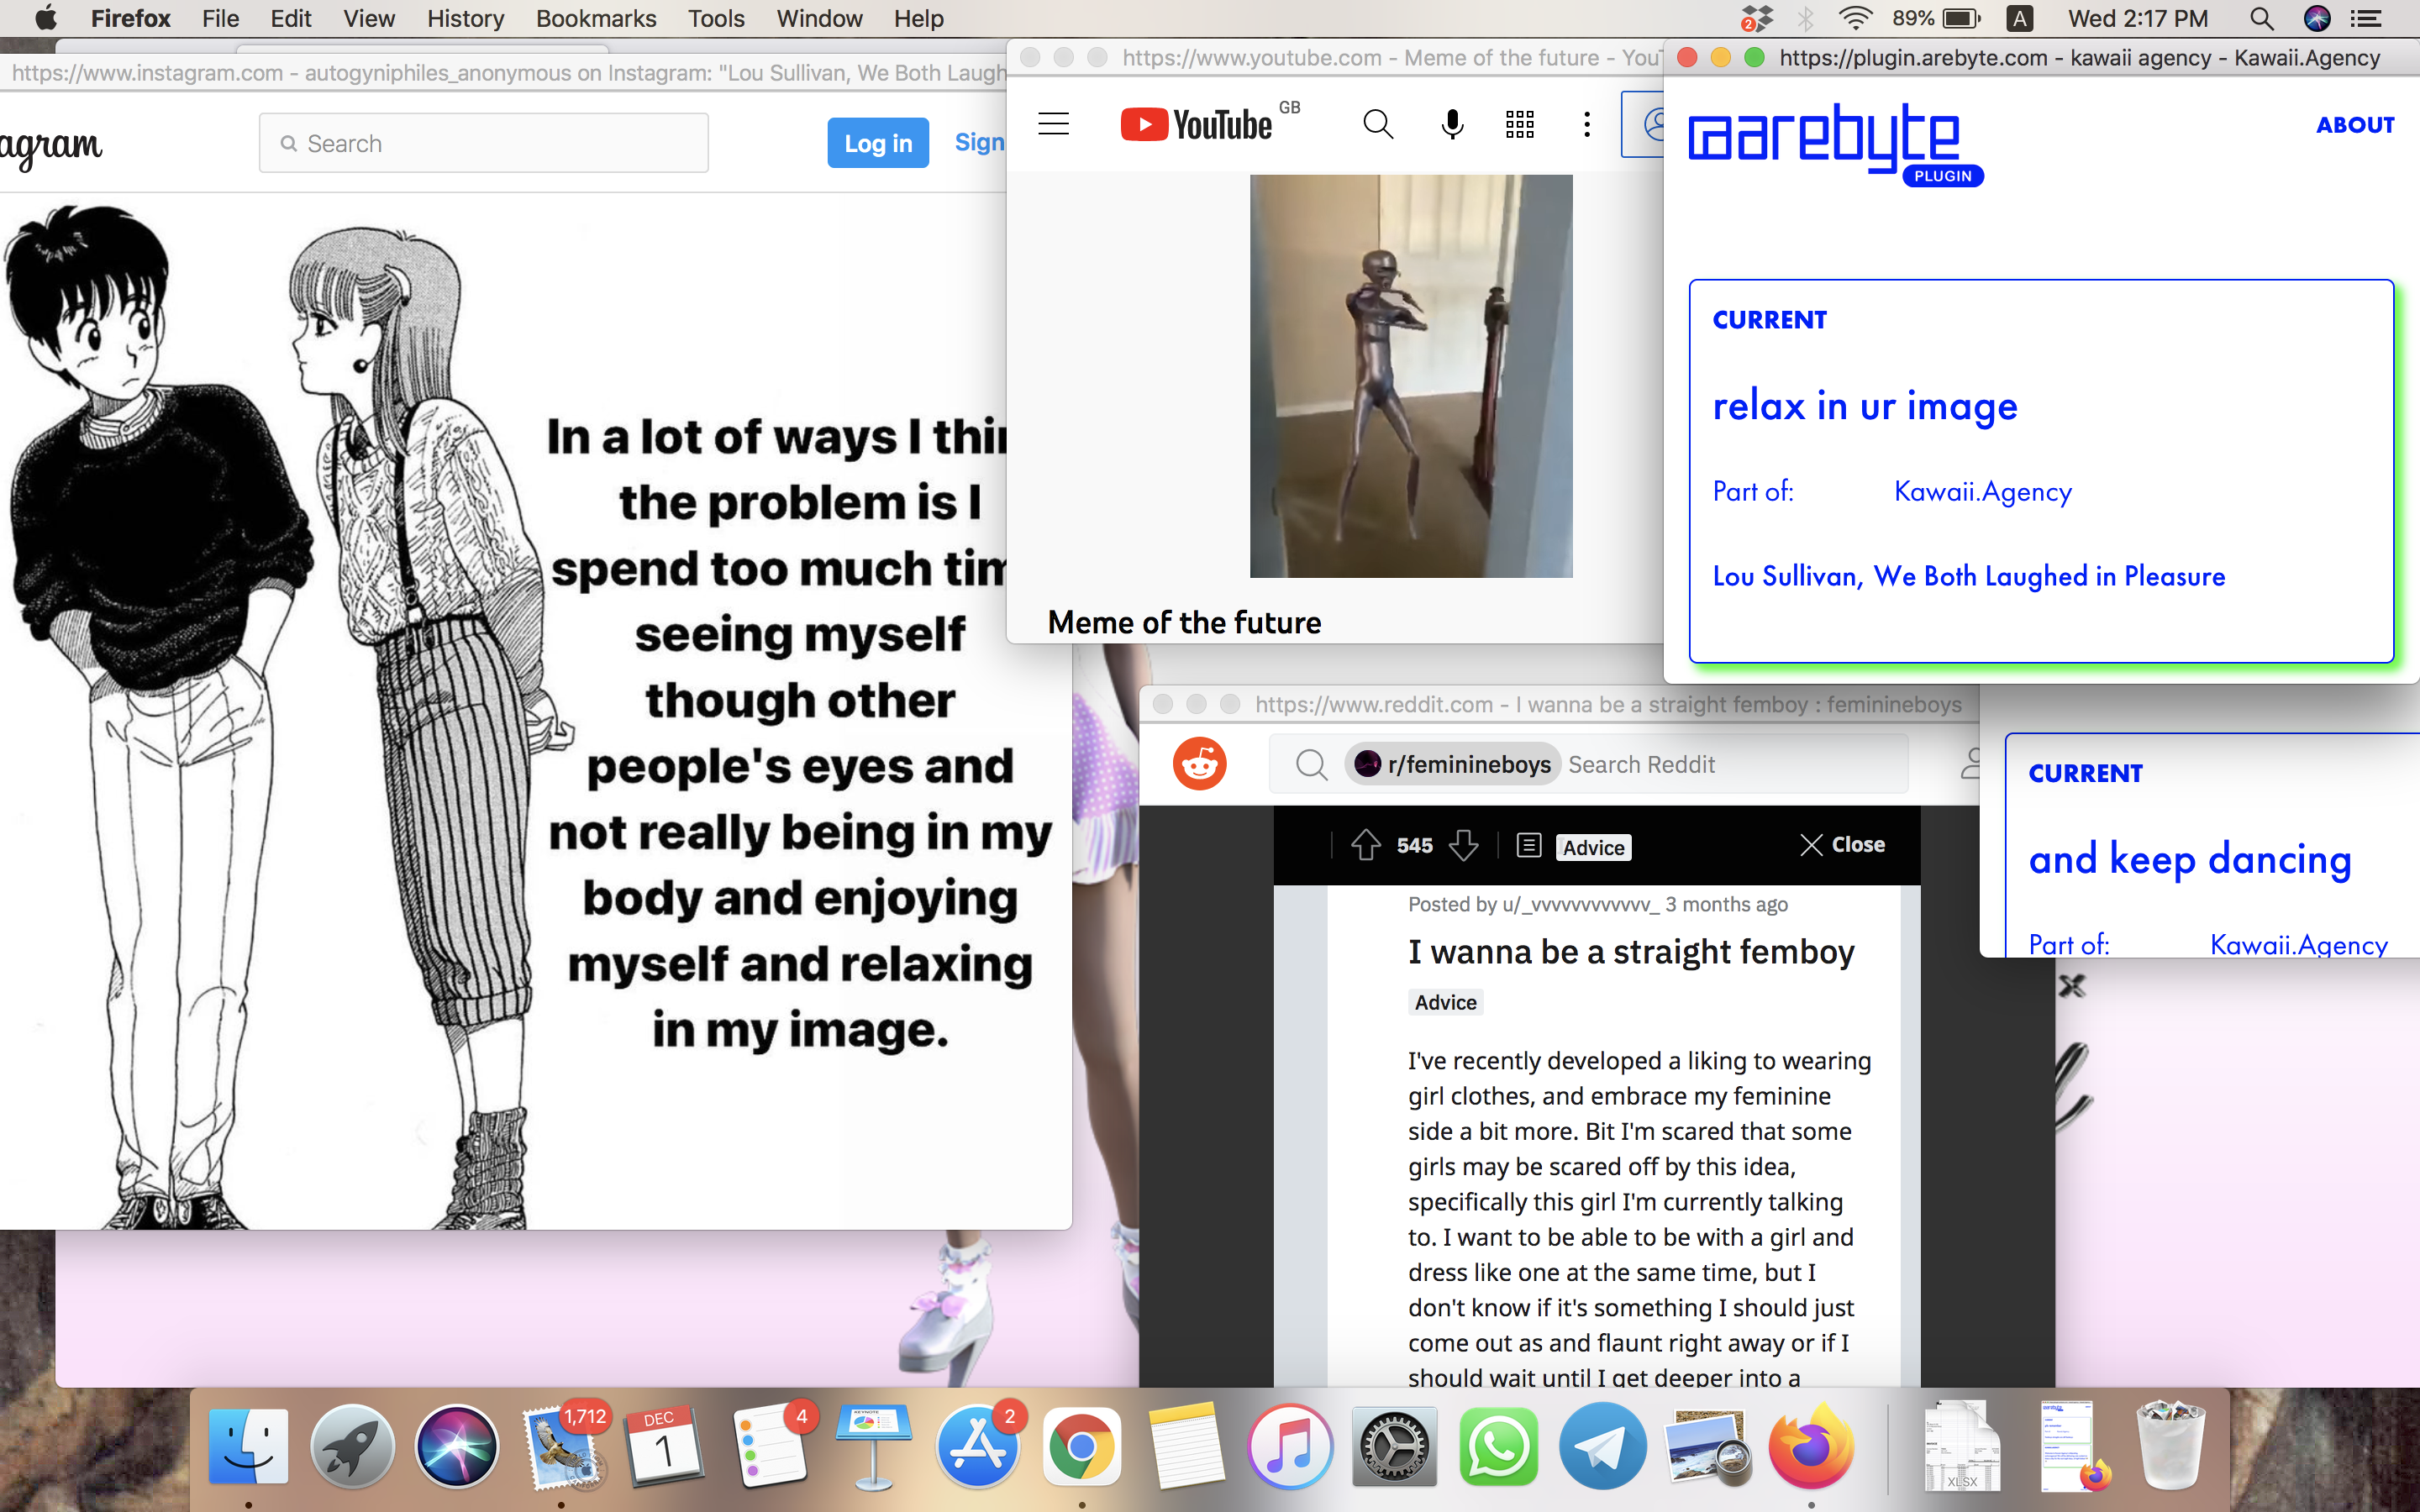The width and height of the screenshot is (2420, 1512).
Task: Open Telegram from the Dock
Action: 1602,1446
